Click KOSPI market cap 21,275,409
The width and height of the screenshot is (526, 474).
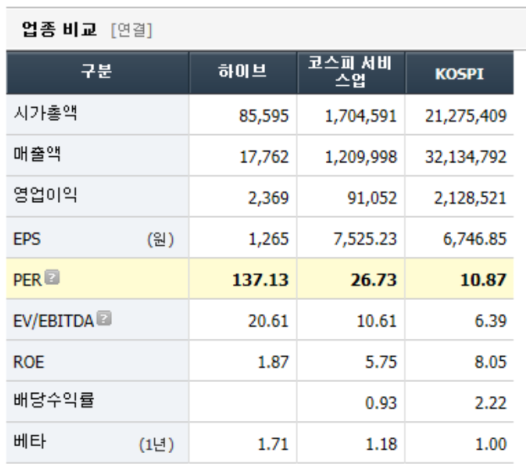pos(466,116)
